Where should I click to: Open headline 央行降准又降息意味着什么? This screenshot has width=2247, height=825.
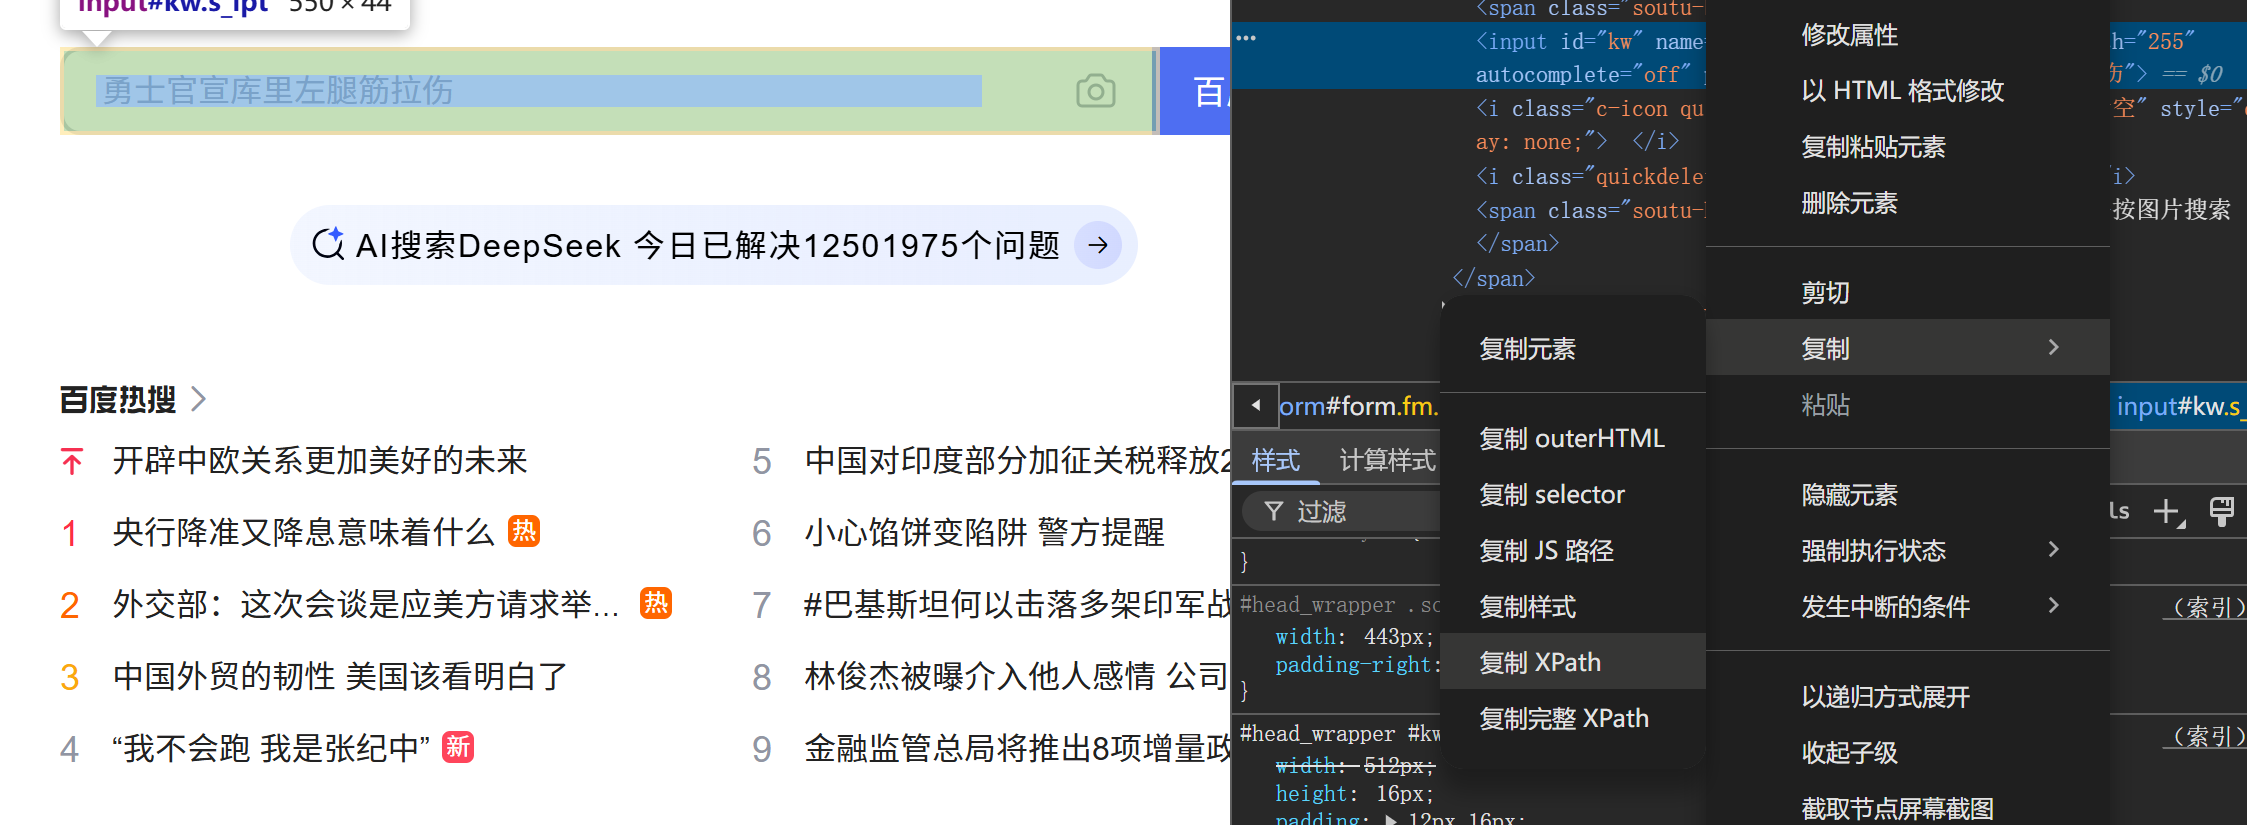303,532
